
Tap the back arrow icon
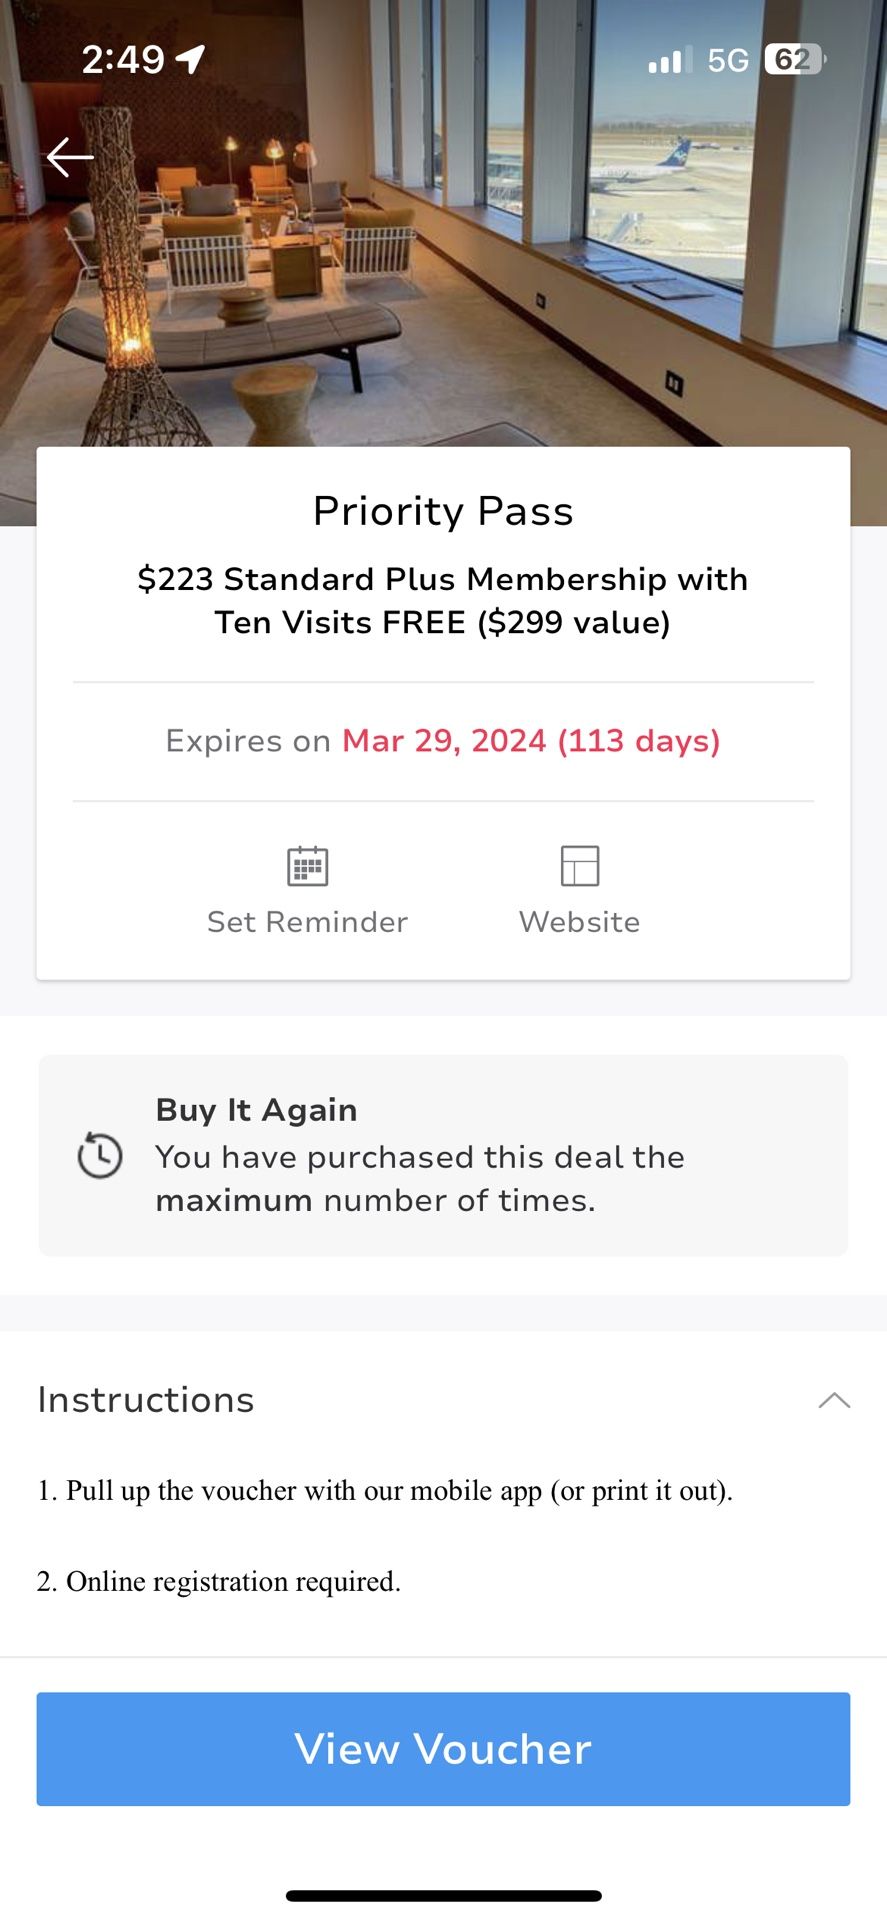pos(70,157)
